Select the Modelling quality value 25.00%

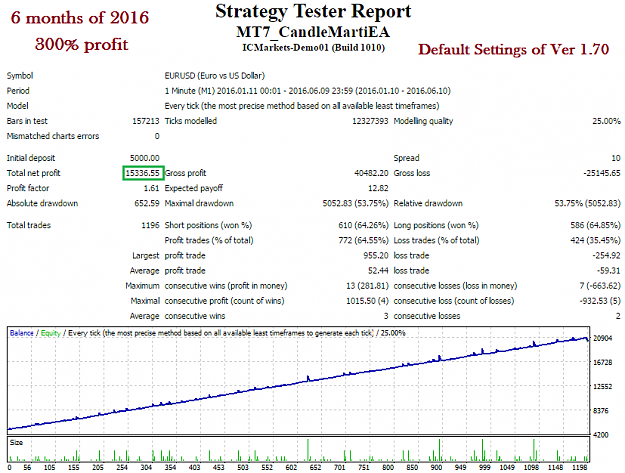click(x=606, y=121)
